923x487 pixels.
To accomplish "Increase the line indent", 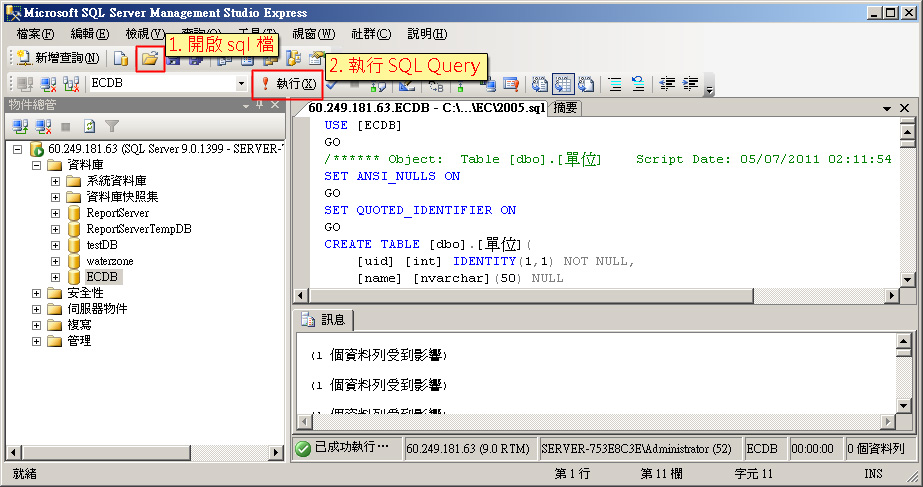I will 690,84.
